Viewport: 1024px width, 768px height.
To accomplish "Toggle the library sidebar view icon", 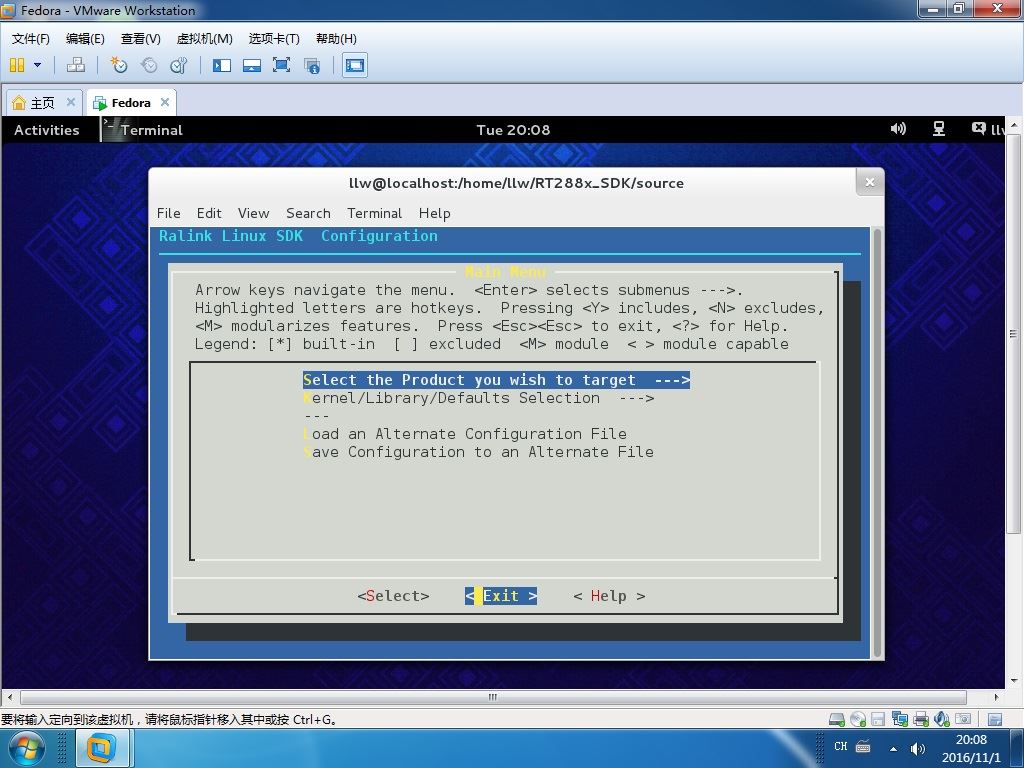I will point(222,65).
